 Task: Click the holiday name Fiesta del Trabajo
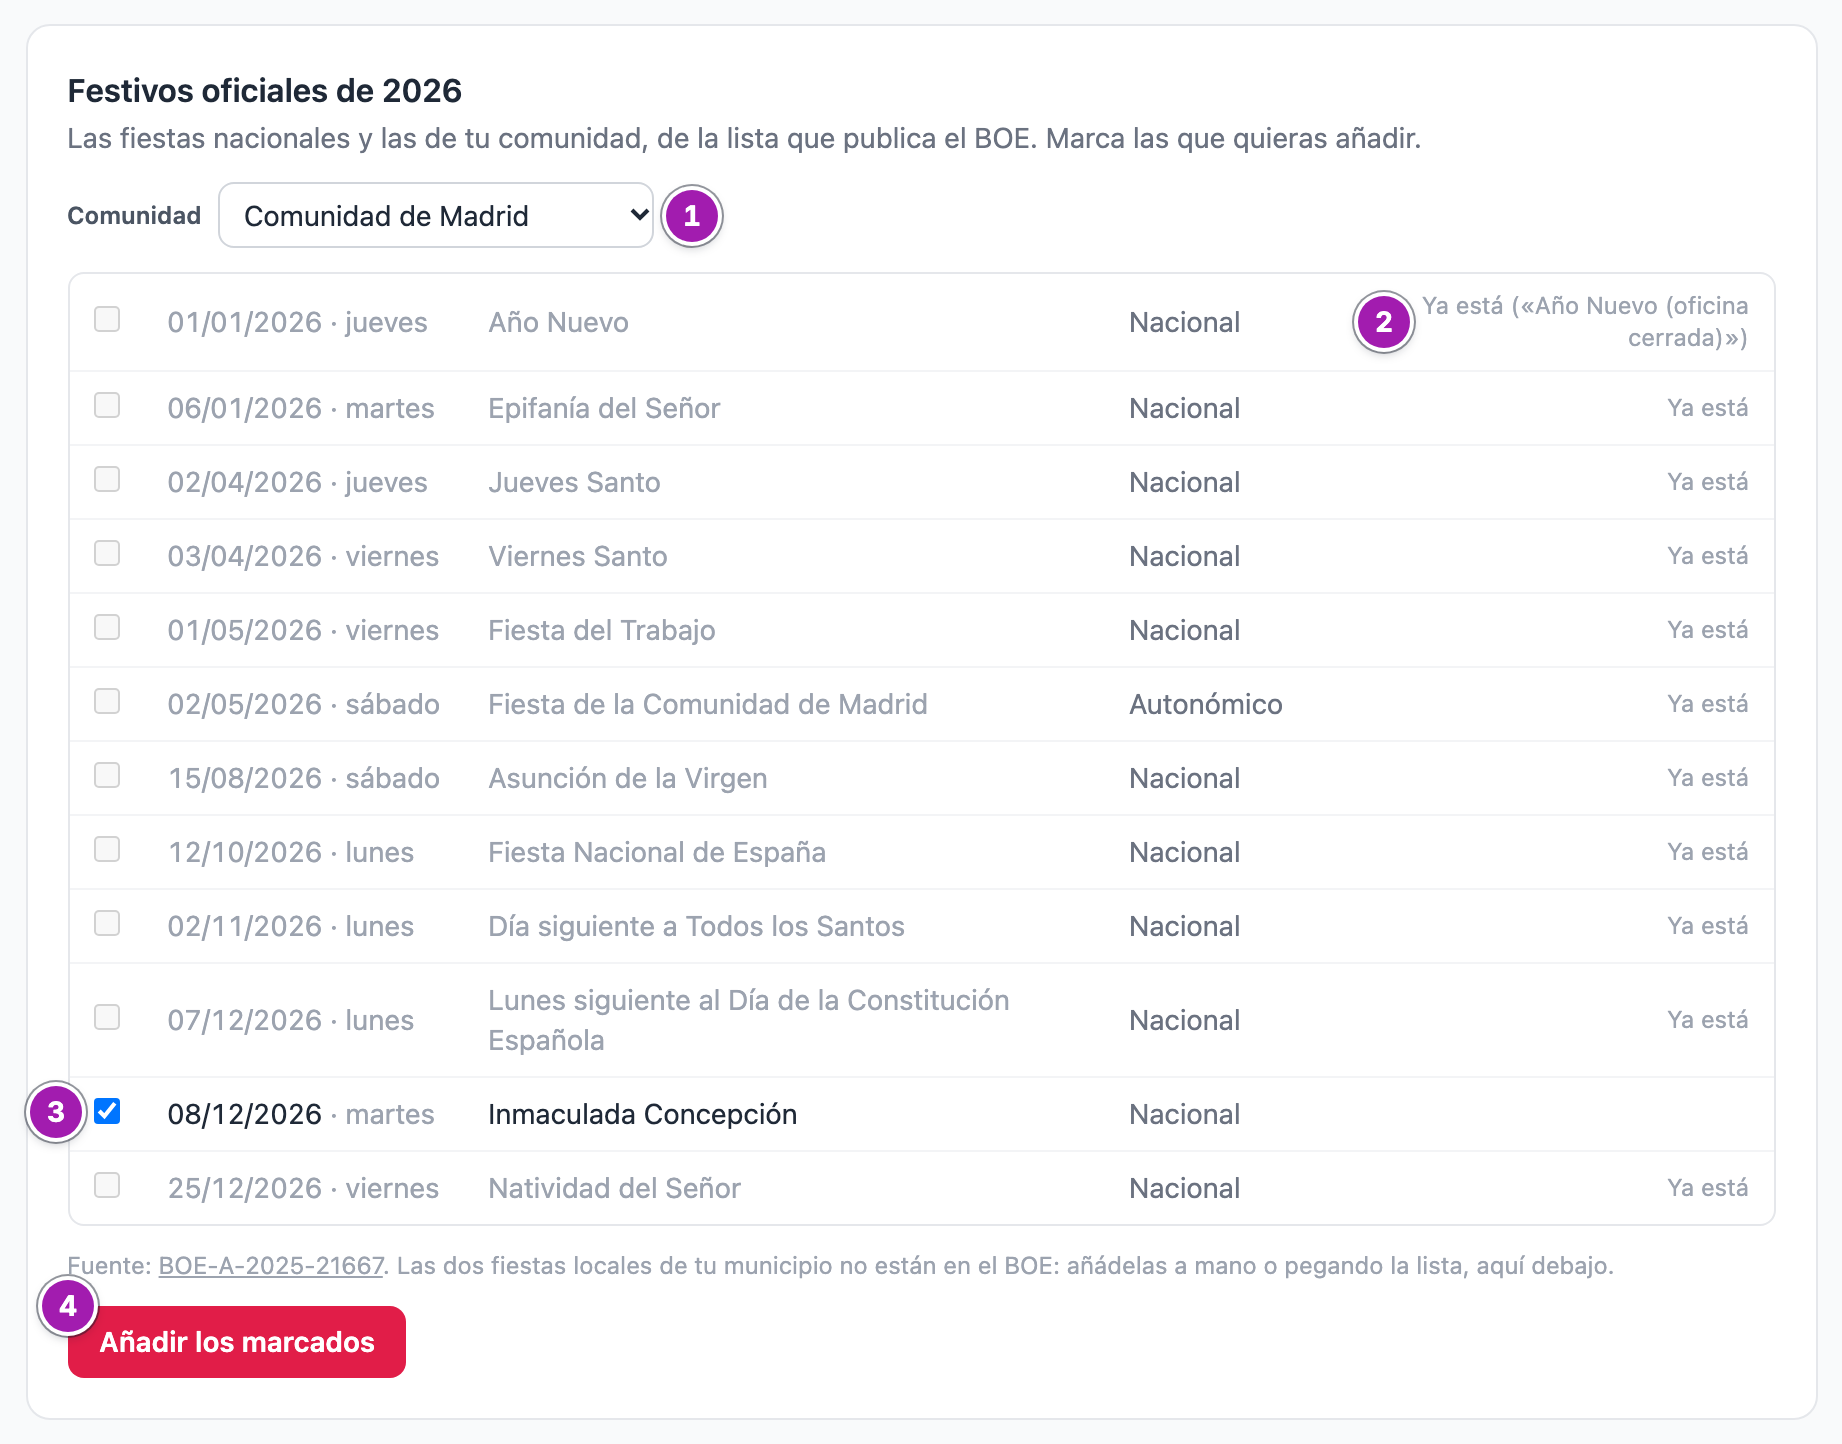point(602,631)
